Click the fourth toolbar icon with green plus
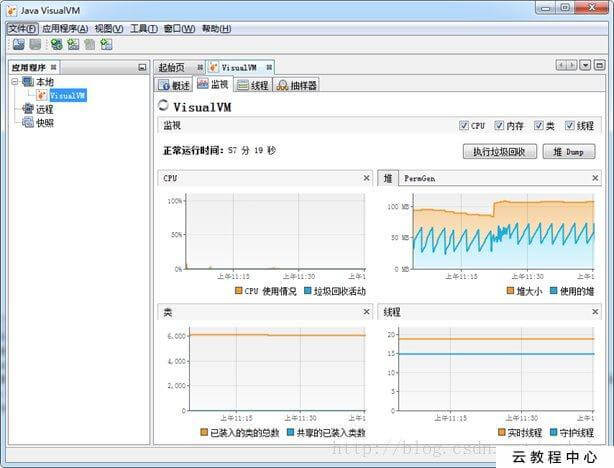614x468 pixels. [73, 44]
